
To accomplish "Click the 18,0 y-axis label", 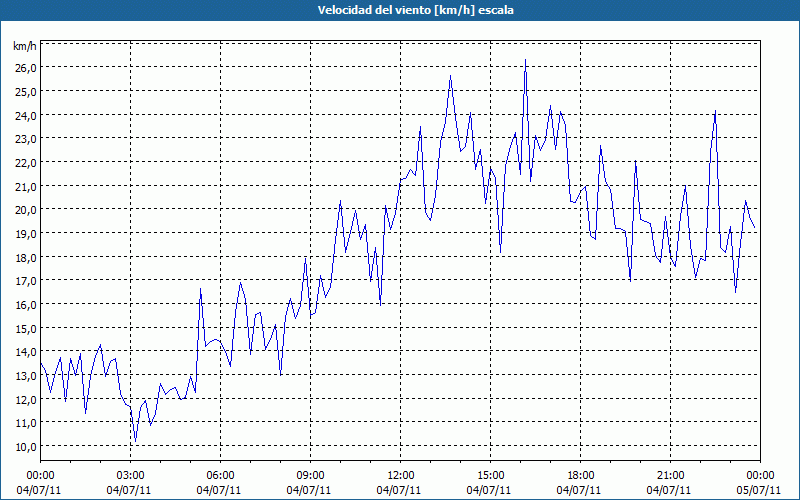I will (x=25, y=257).
